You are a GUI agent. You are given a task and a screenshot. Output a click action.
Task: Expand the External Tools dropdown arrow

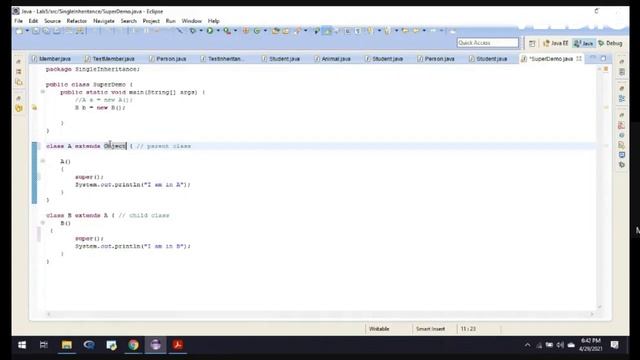[236, 31]
